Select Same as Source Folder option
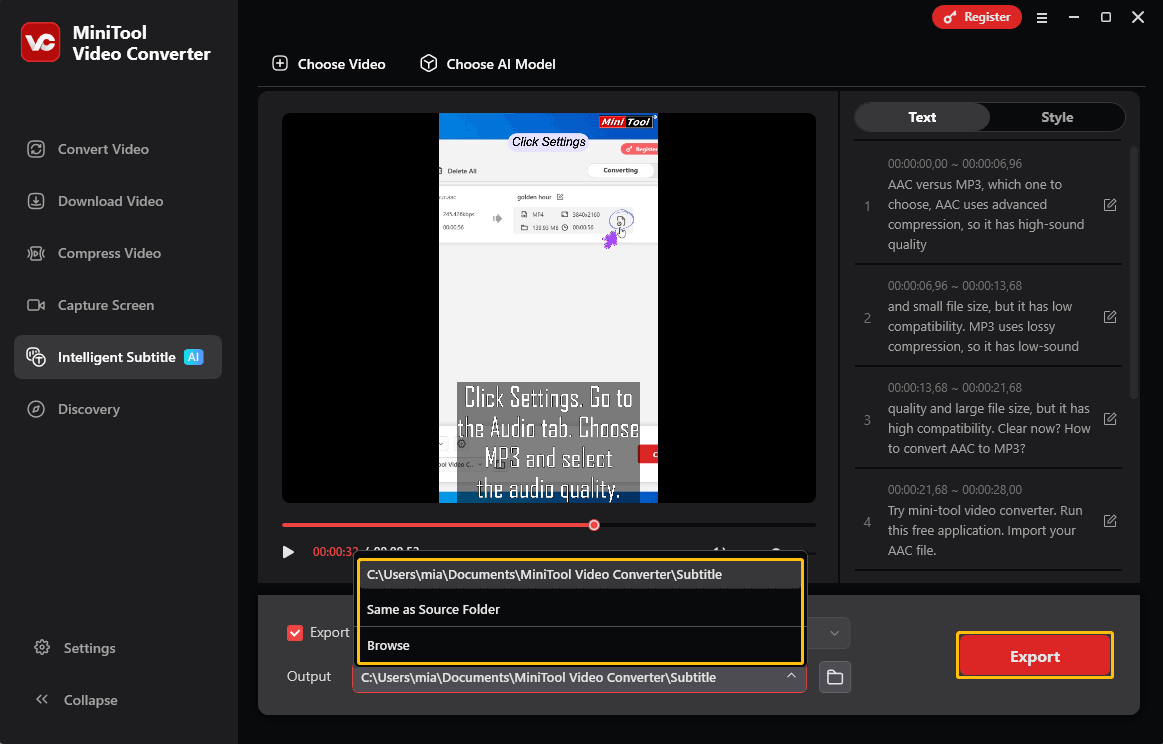 pyautogui.click(x=580, y=609)
